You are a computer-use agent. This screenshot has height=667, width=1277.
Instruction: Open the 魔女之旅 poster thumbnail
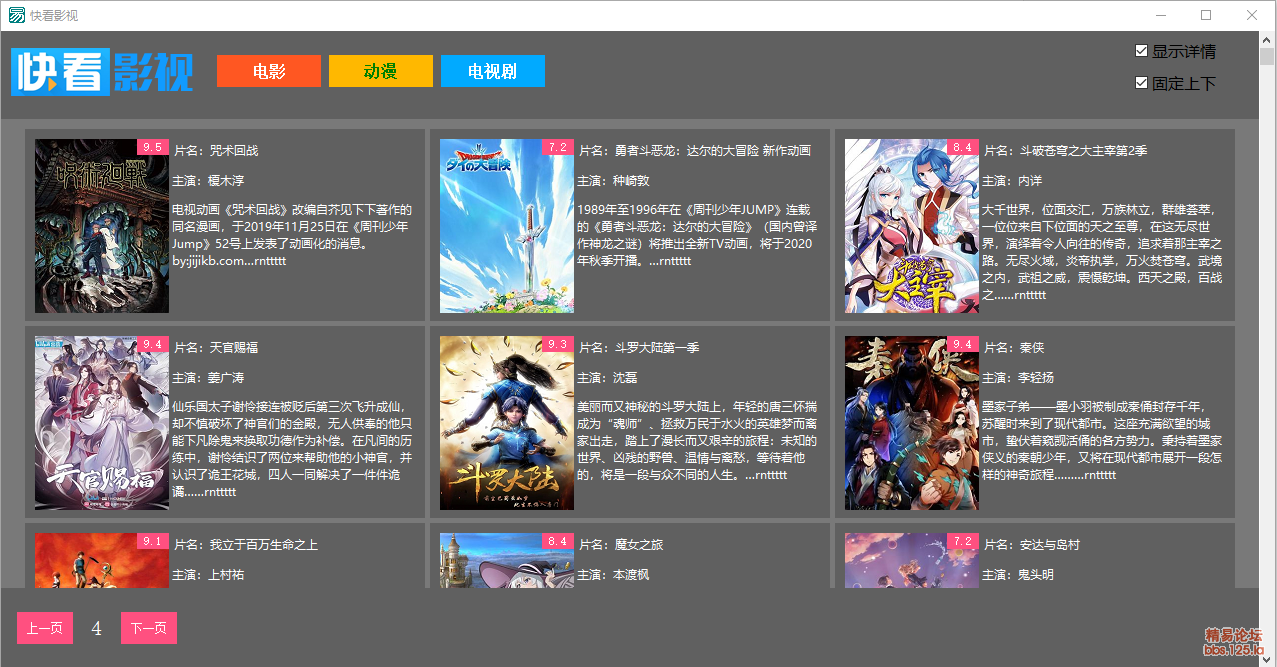point(507,561)
